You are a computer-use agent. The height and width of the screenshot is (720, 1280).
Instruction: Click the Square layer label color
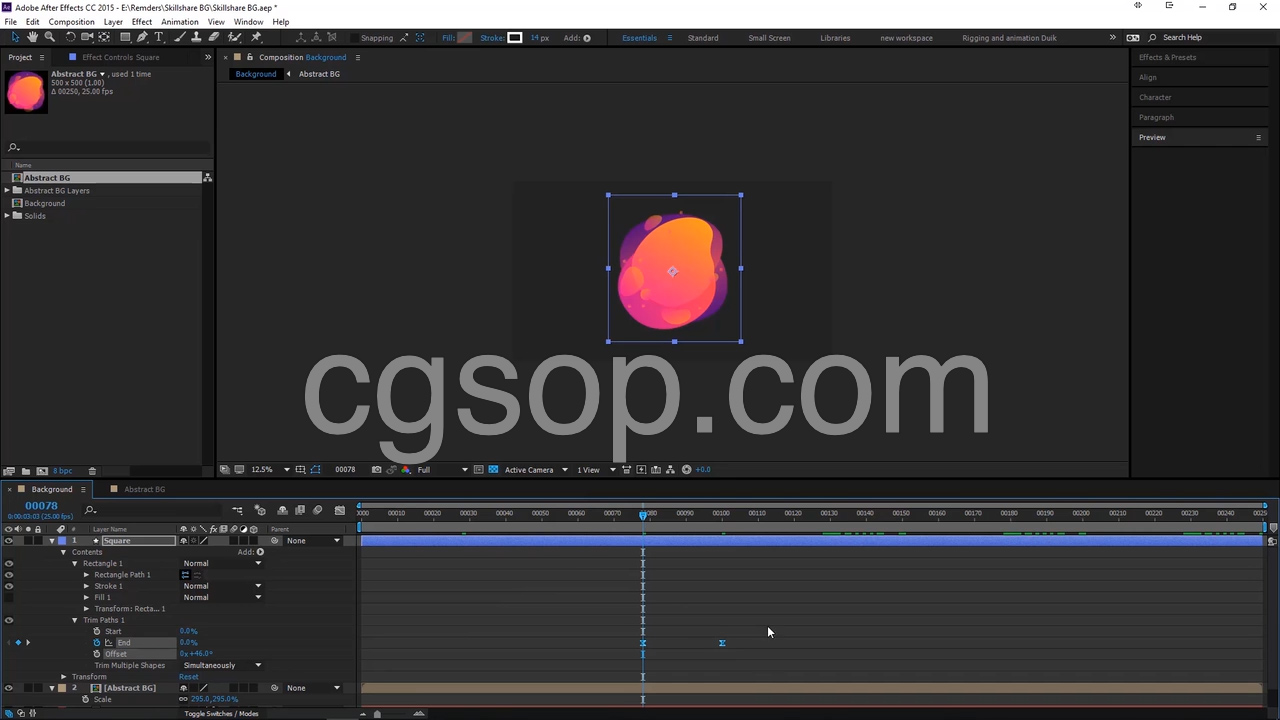(x=62, y=541)
